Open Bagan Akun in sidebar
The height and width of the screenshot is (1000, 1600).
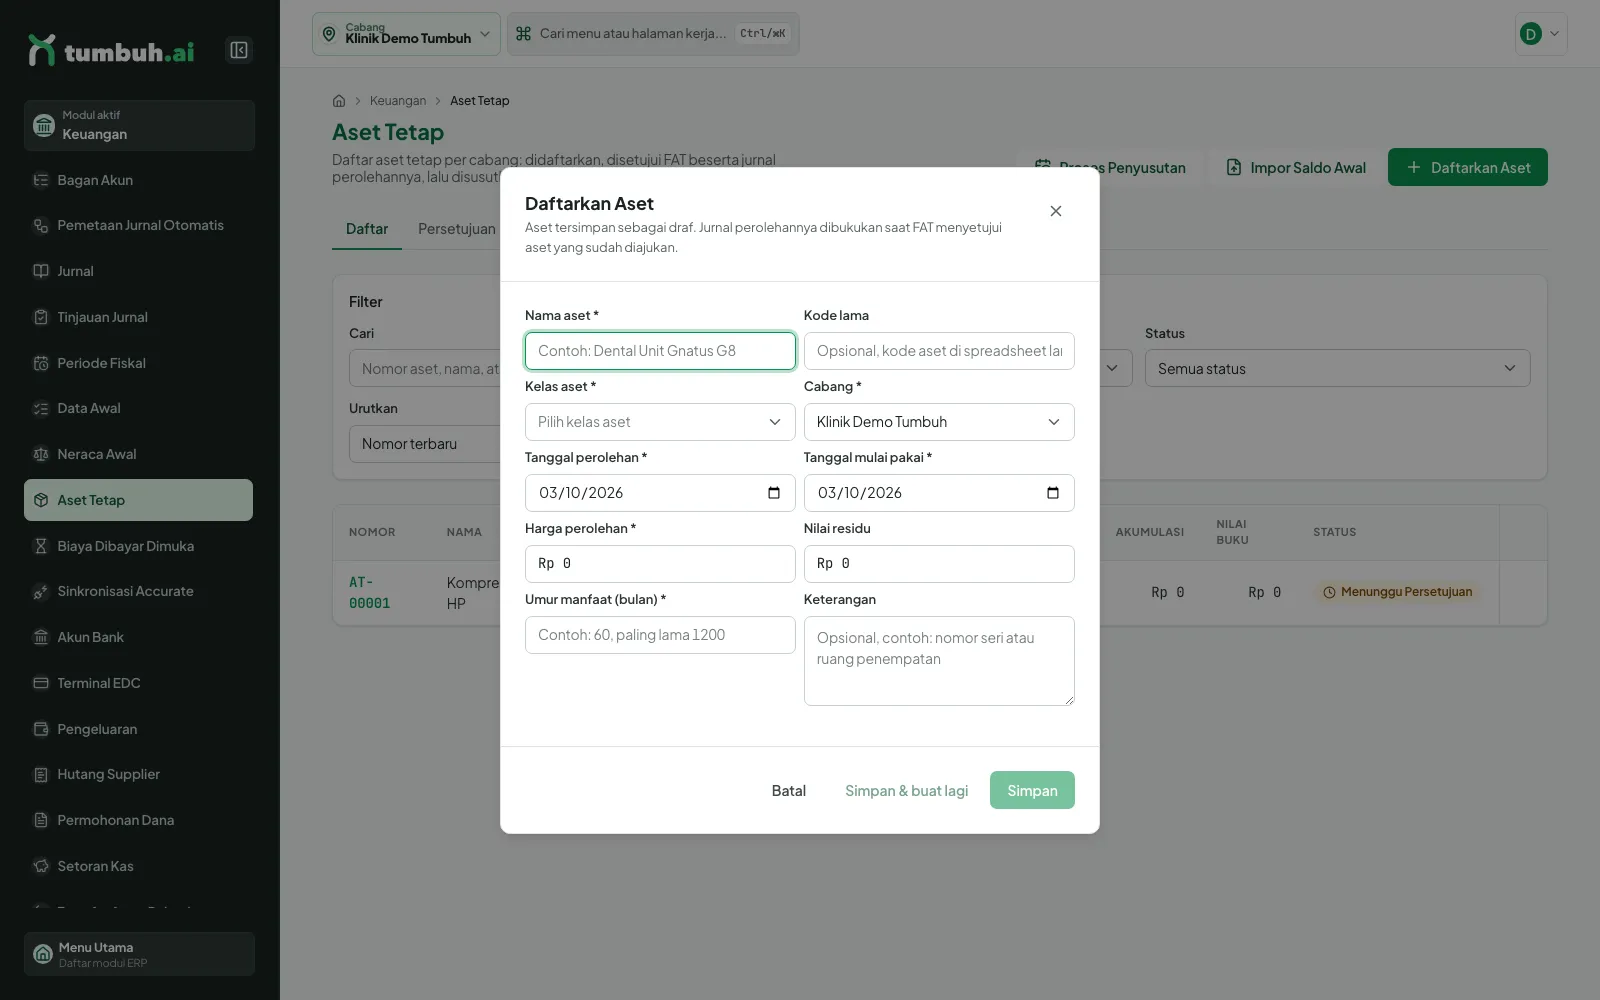[x=139, y=180]
